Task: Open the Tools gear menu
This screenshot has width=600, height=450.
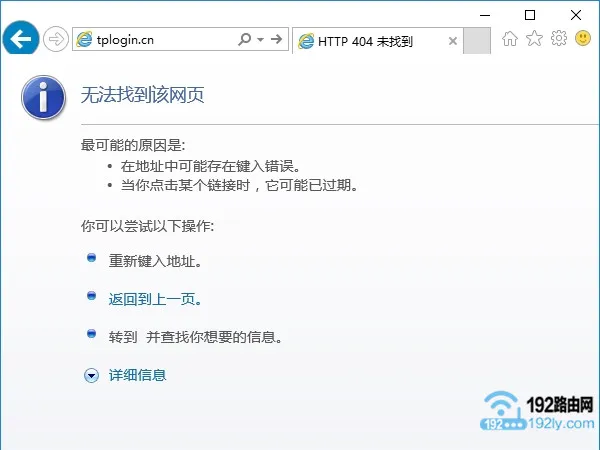Action: pyautogui.click(x=559, y=39)
